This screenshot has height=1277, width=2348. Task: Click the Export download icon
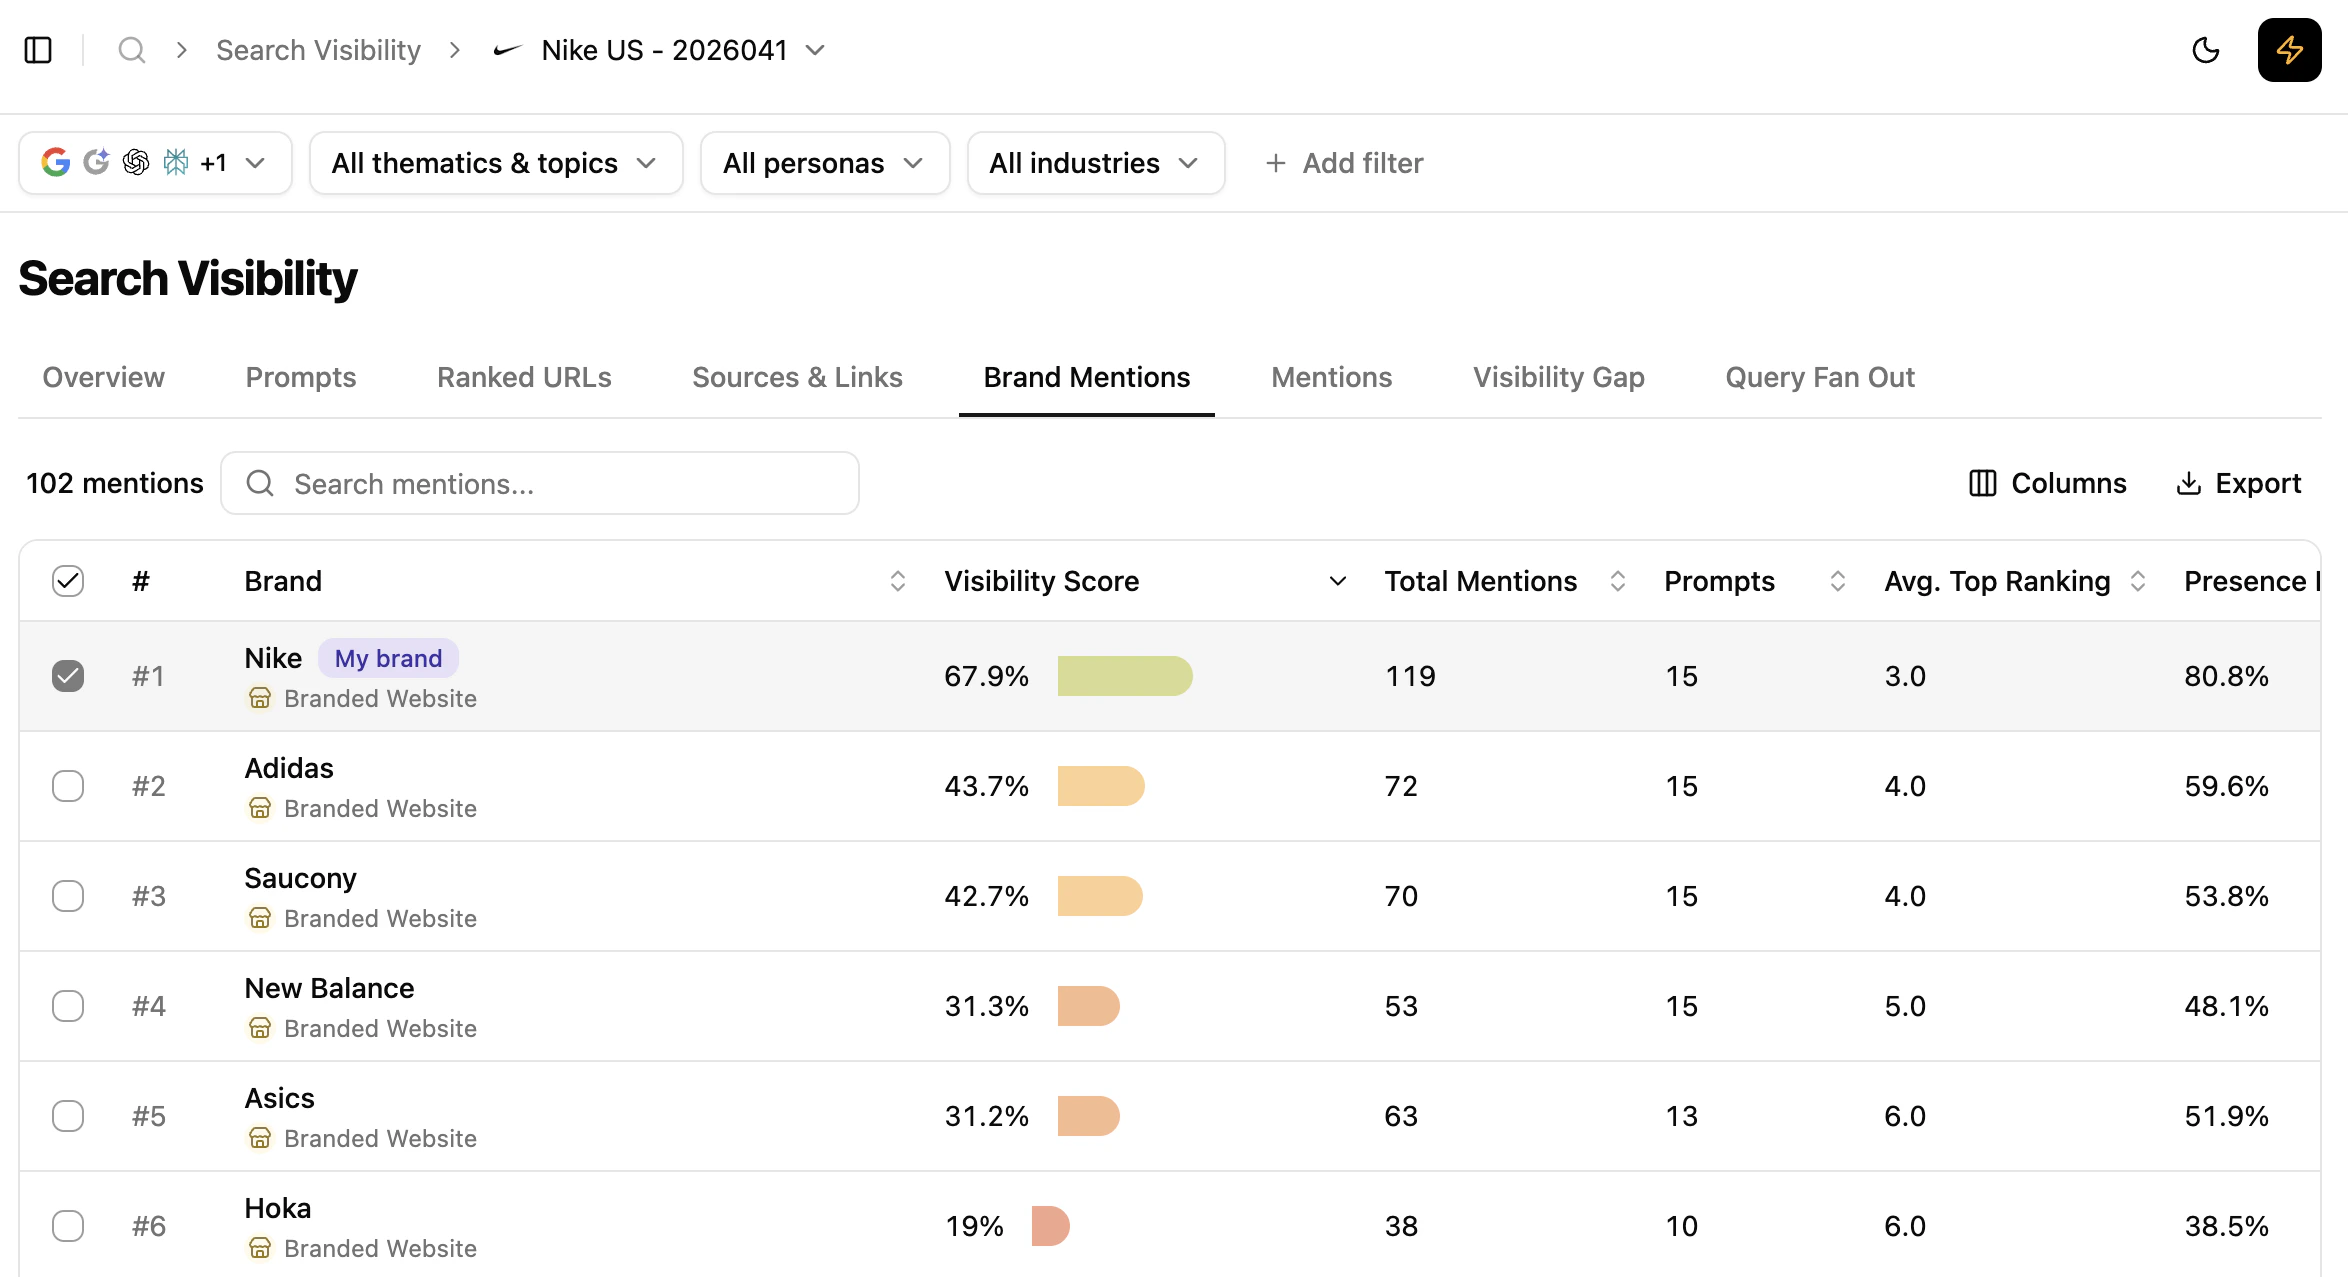tap(2188, 483)
